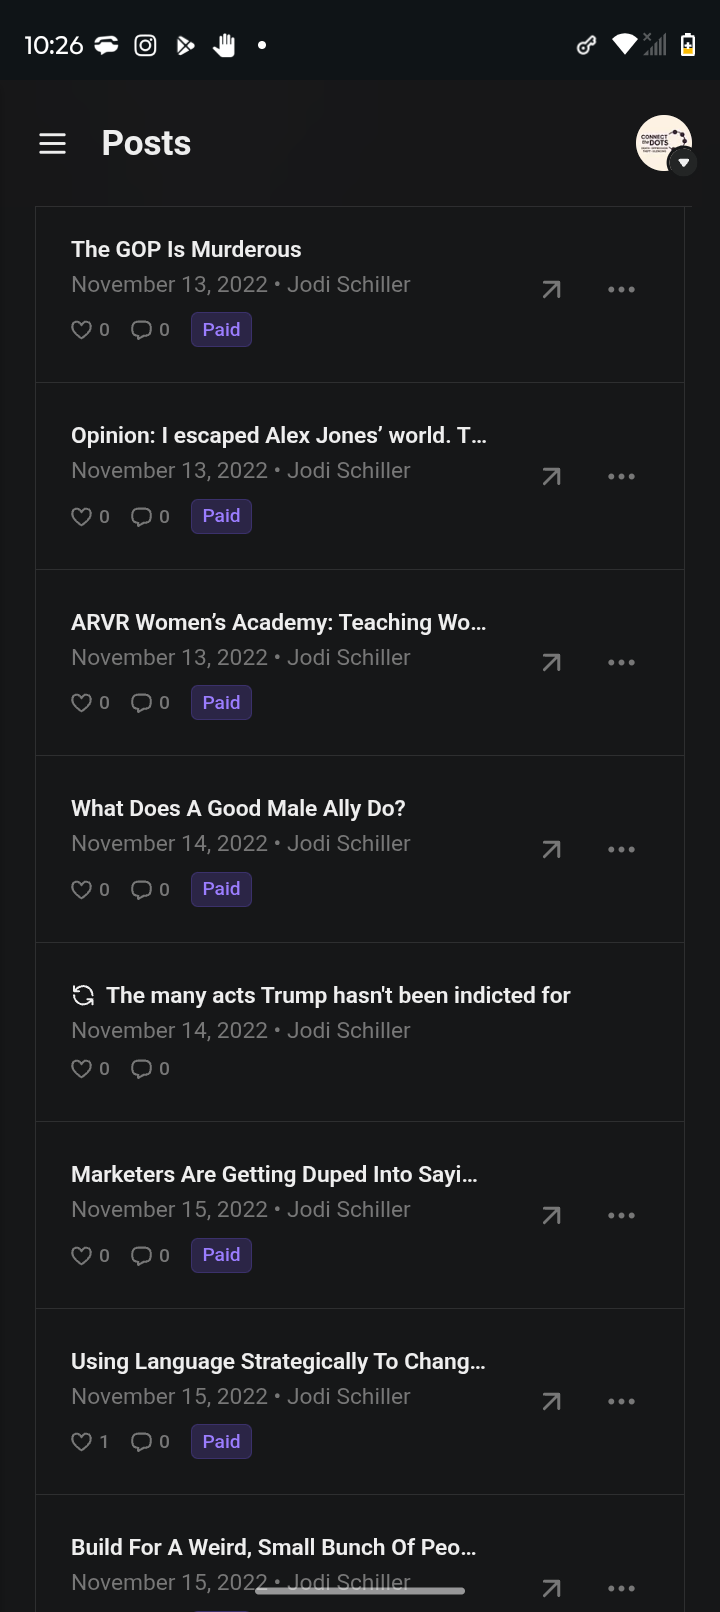Expand options menu for Alex Jones opinion post

click(621, 476)
